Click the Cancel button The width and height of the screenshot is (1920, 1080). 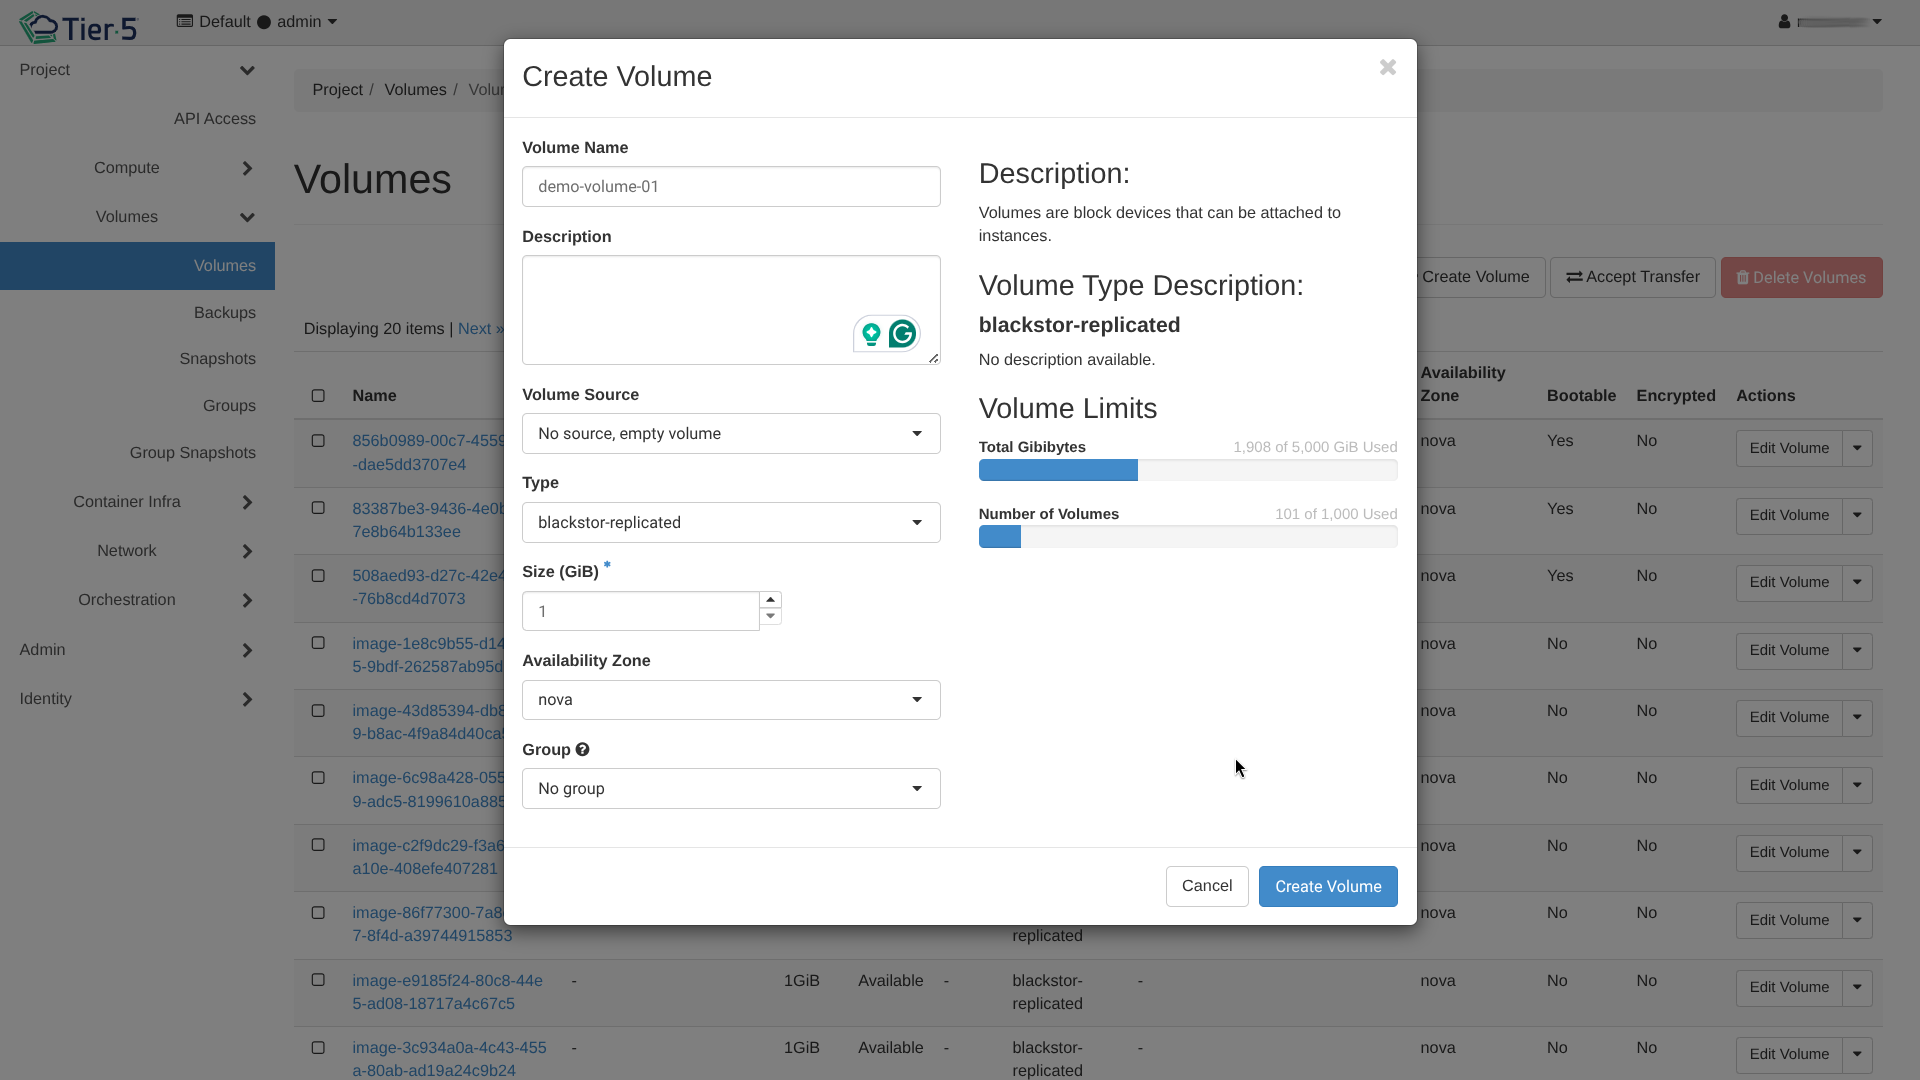coord(1206,886)
